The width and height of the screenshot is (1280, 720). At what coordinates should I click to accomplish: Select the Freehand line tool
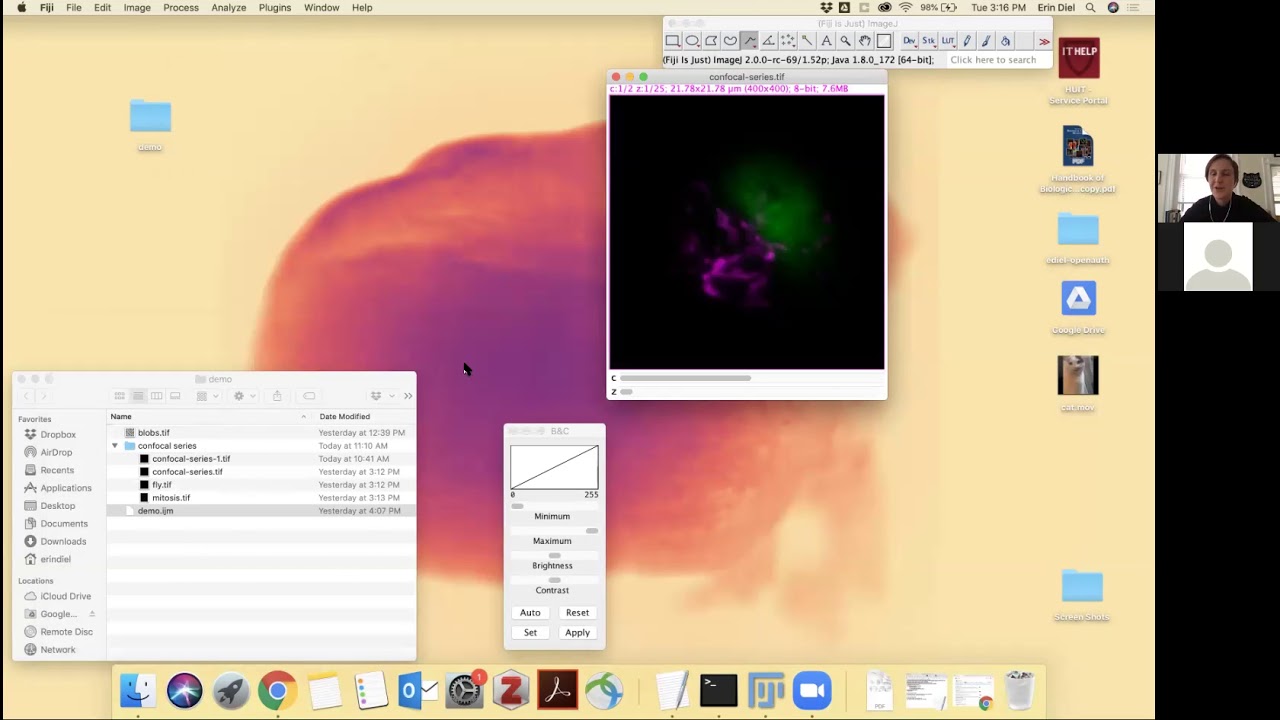(x=749, y=41)
